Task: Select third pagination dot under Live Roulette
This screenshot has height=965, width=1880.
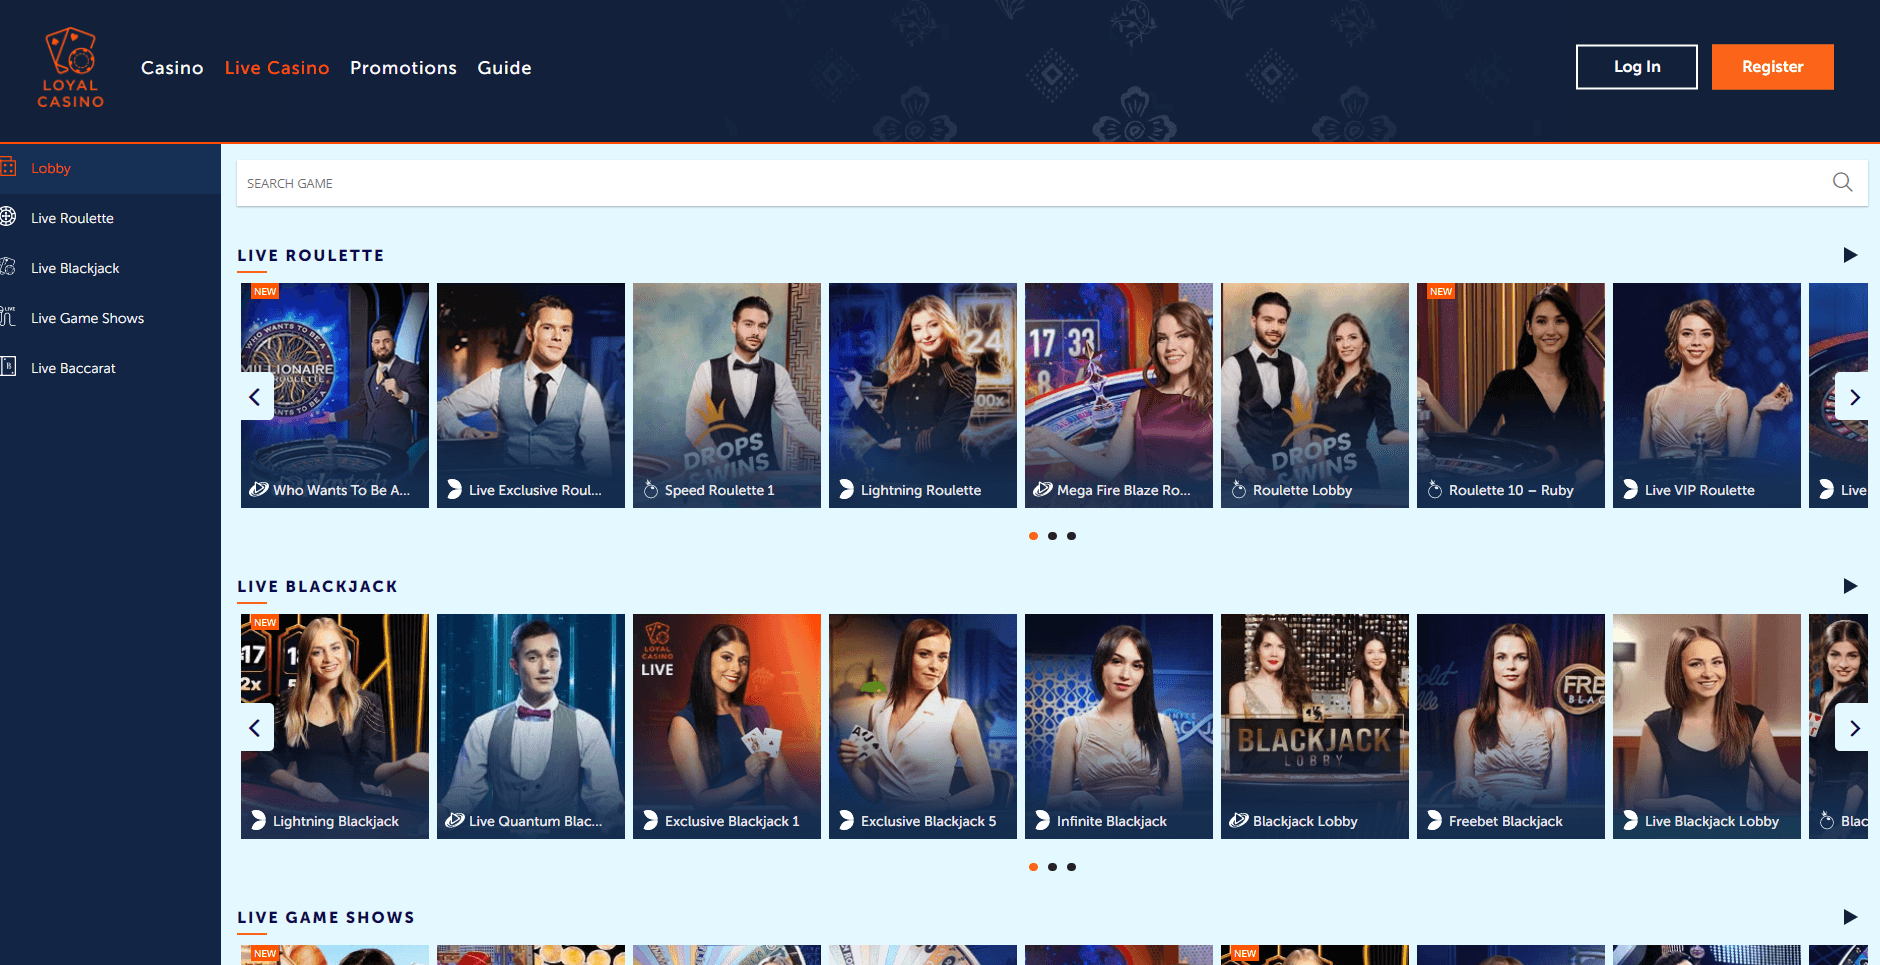Action: 1071,536
